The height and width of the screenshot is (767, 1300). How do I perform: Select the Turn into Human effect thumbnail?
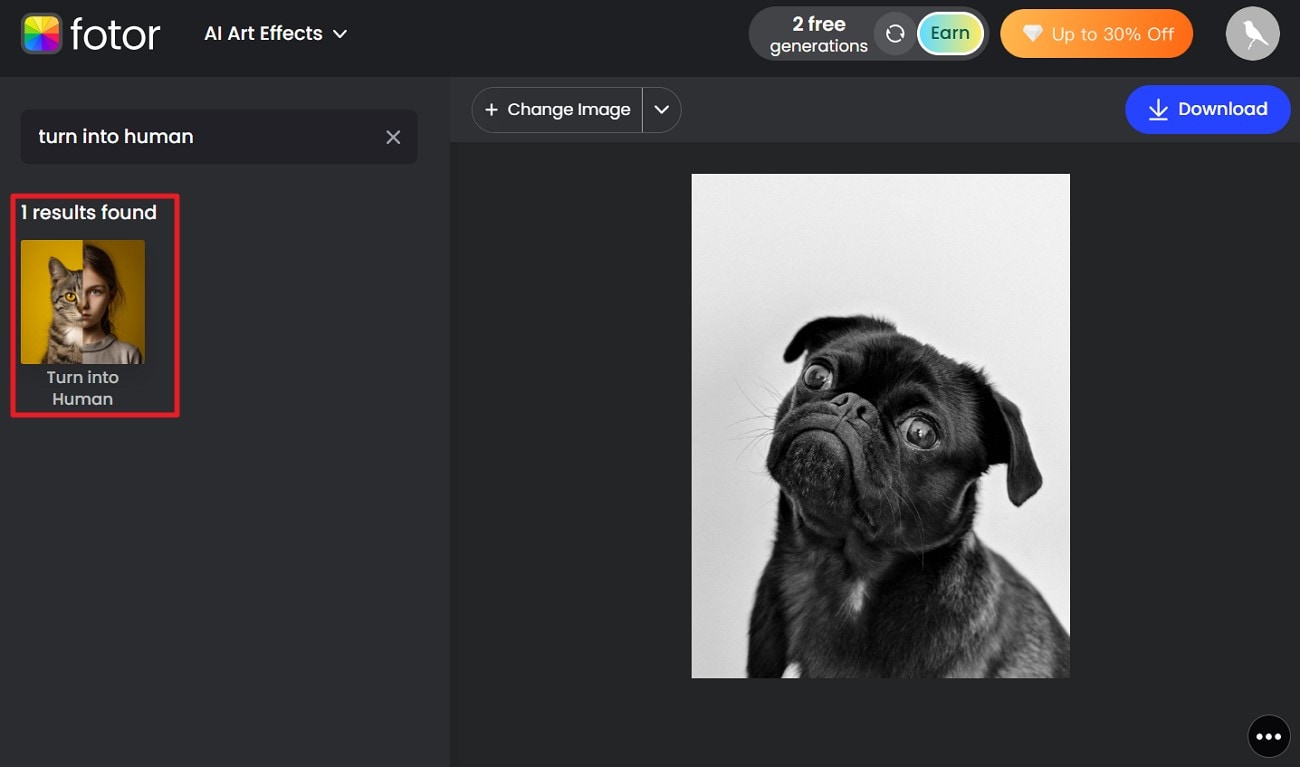point(83,301)
